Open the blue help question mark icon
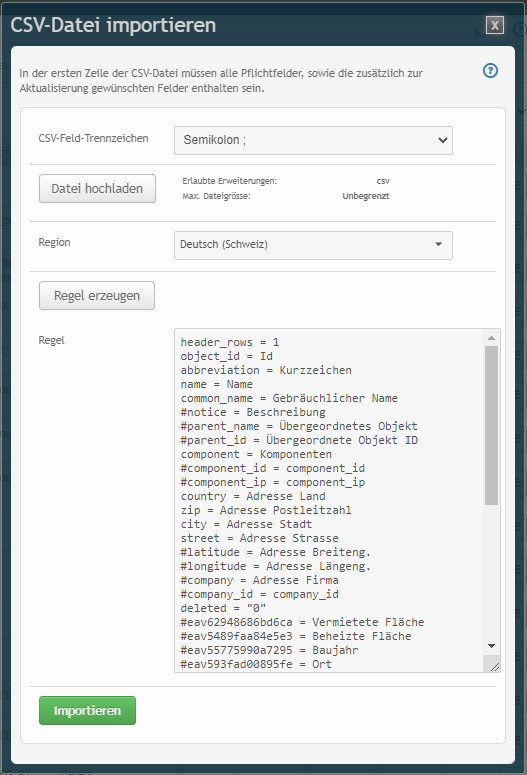Image resolution: width=527 pixels, height=775 pixels. (x=490, y=71)
